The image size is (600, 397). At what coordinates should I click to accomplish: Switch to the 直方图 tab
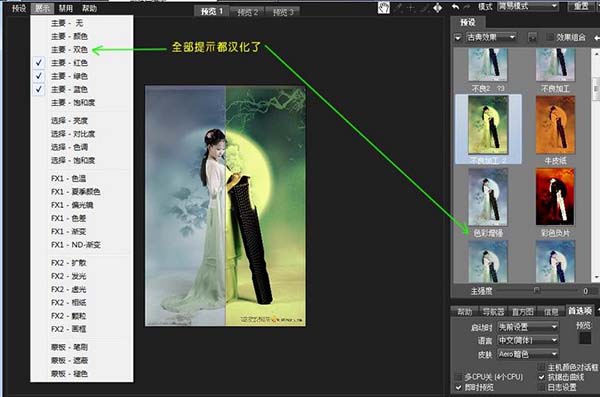pos(523,312)
